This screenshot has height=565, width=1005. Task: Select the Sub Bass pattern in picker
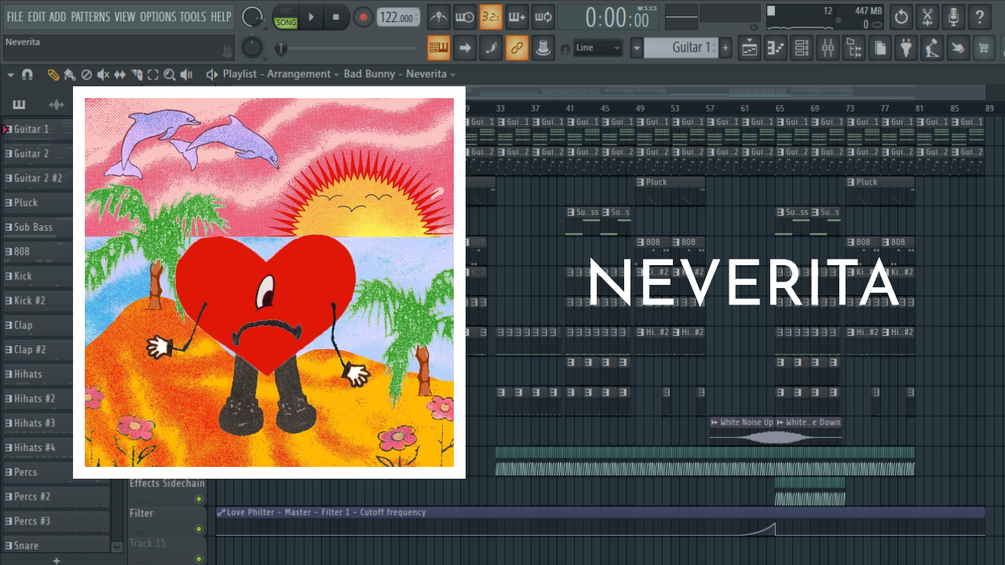pyautogui.click(x=37, y=227)
